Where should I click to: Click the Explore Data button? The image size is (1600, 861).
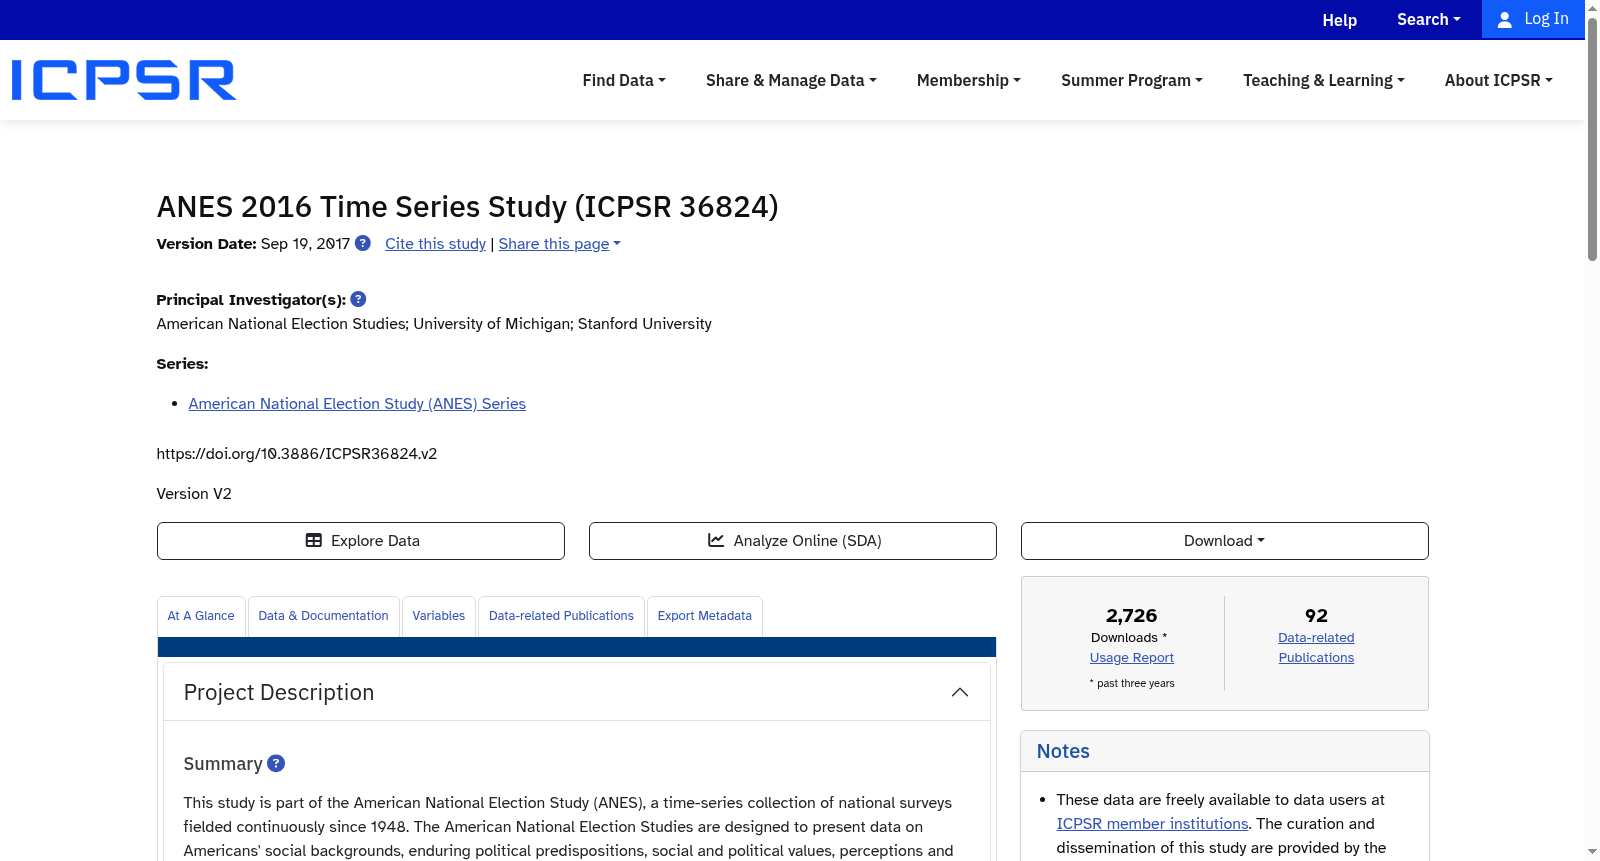pos(361,541)
